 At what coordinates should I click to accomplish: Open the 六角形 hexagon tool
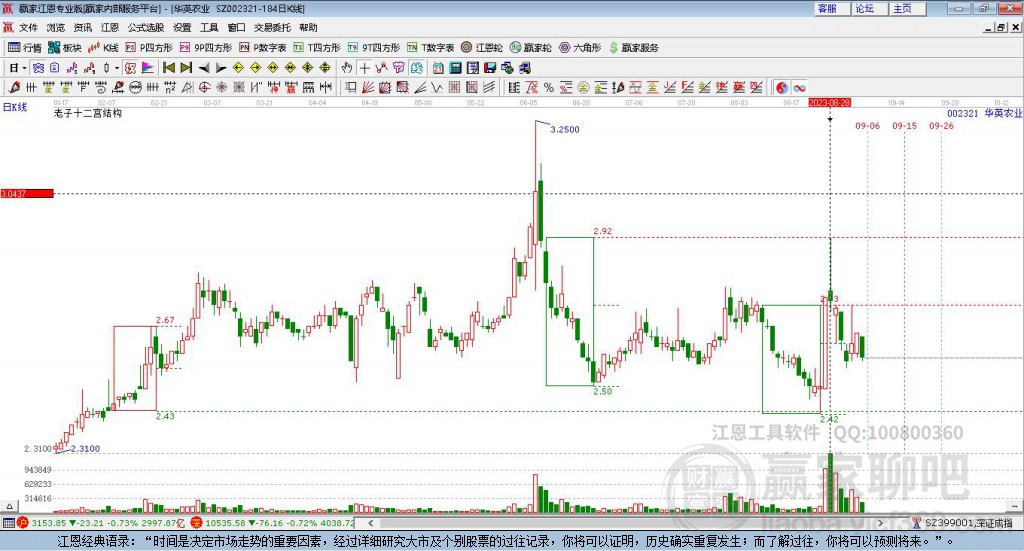point(580,48)
